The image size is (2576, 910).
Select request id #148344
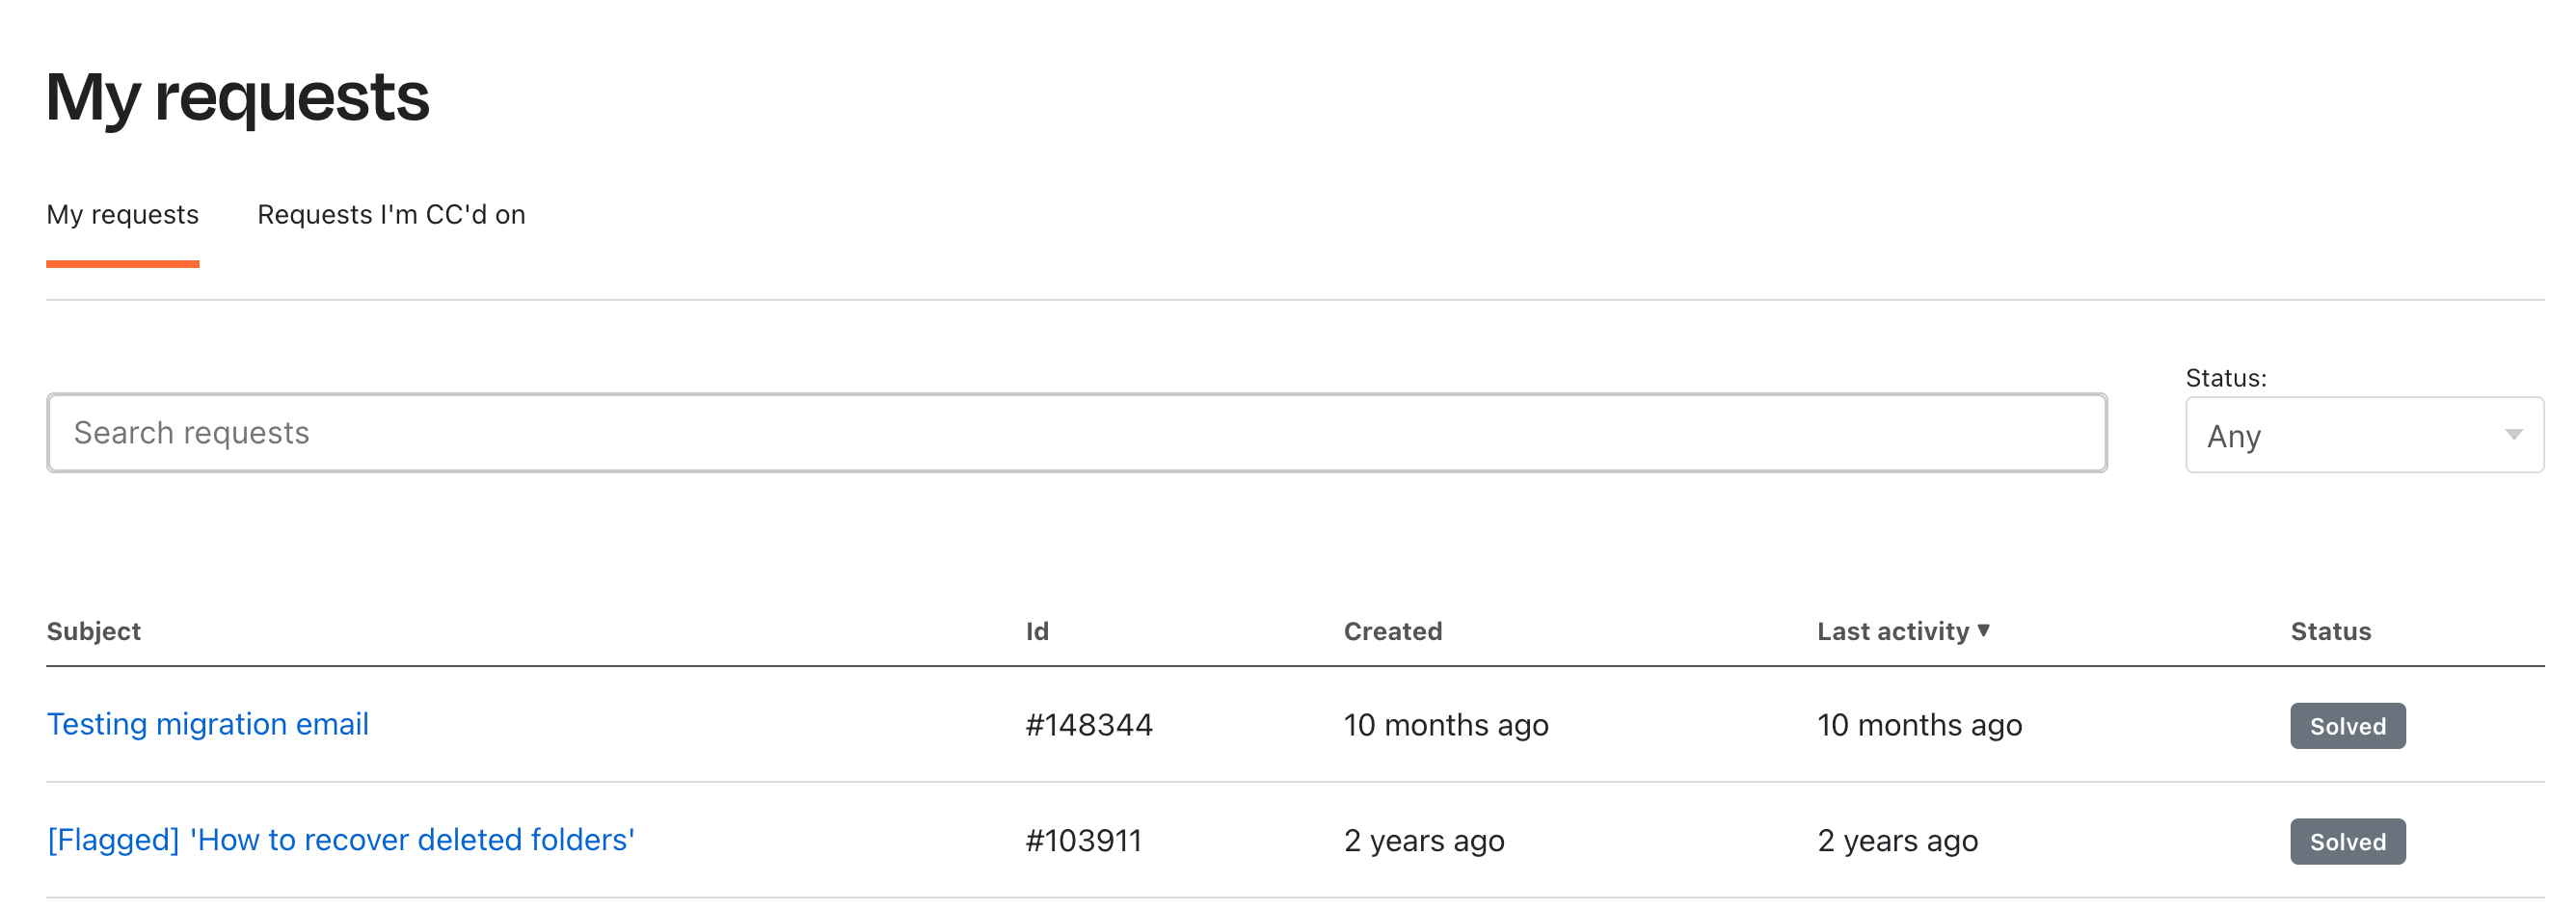[1089, 725]
